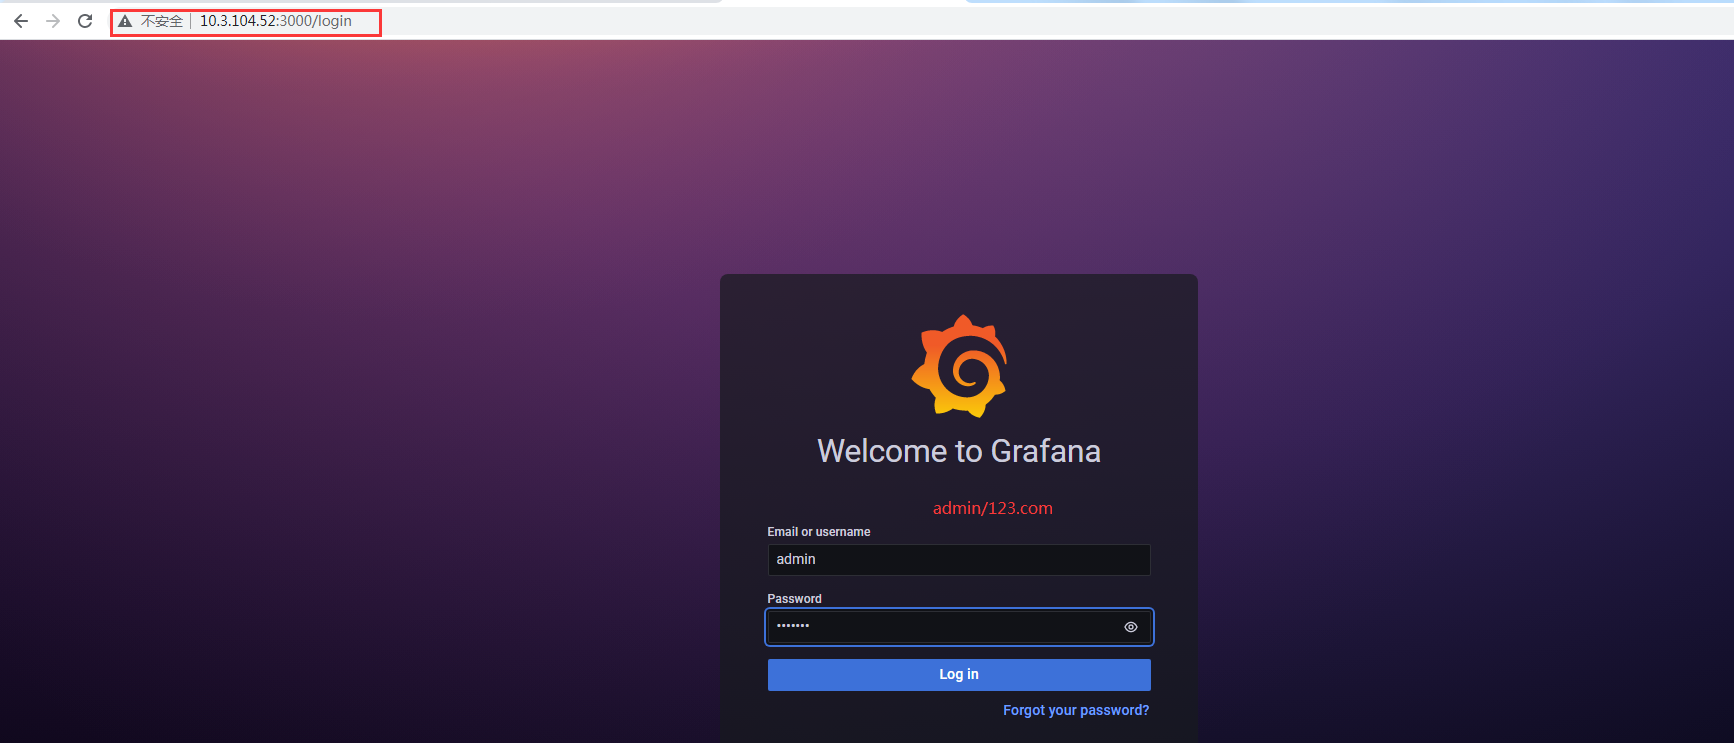Click the 不安全 security label
Image resolution: width=1734 pixels, height=743 pixels.
coord(162,21)
